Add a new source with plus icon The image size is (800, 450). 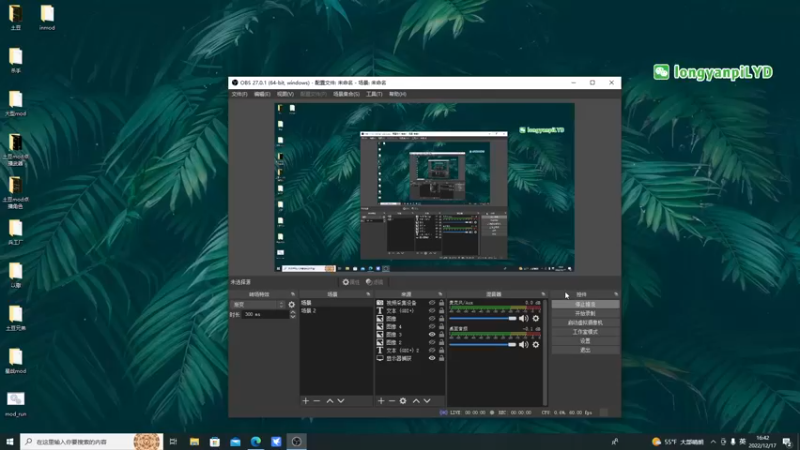(381, 401)
